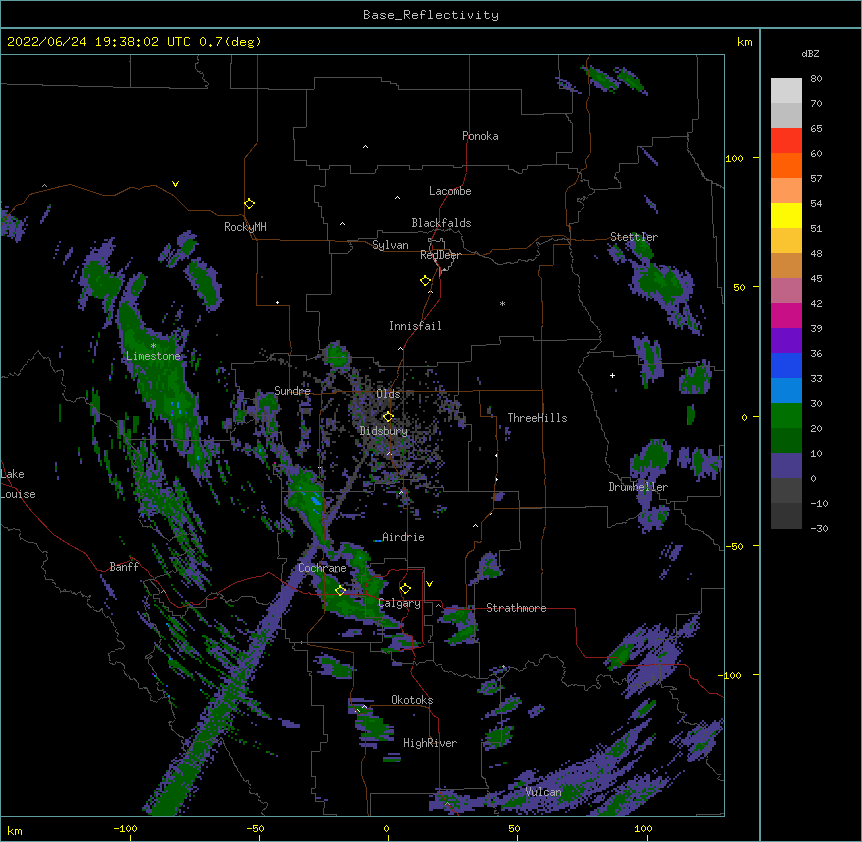Click the 80 value on dBZ legend
The width and height of the screenshot is (862, 842).
pos(816,79)
